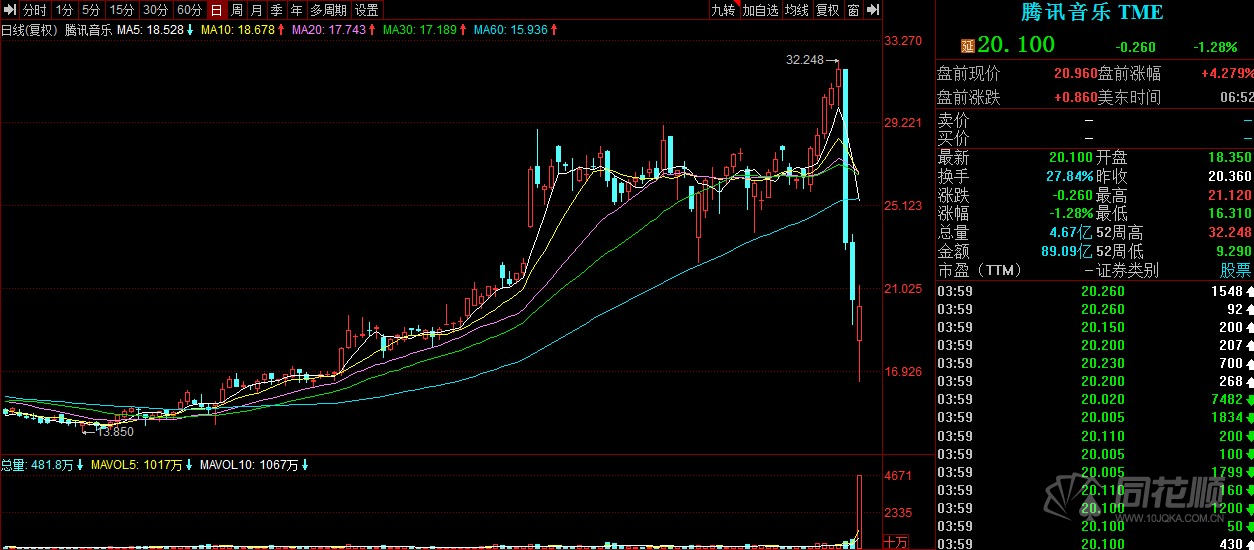Click the 2335 volume axis label
1254x550 pixels.
coord(898,513)
